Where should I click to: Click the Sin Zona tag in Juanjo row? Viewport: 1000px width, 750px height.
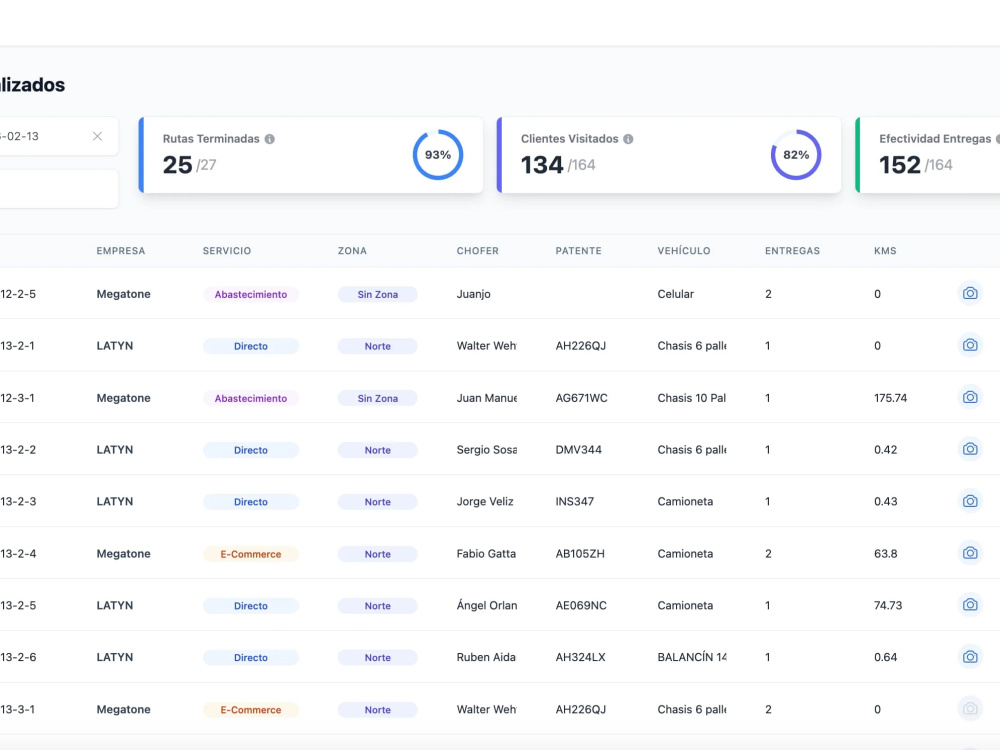click(x=378, y=294)
